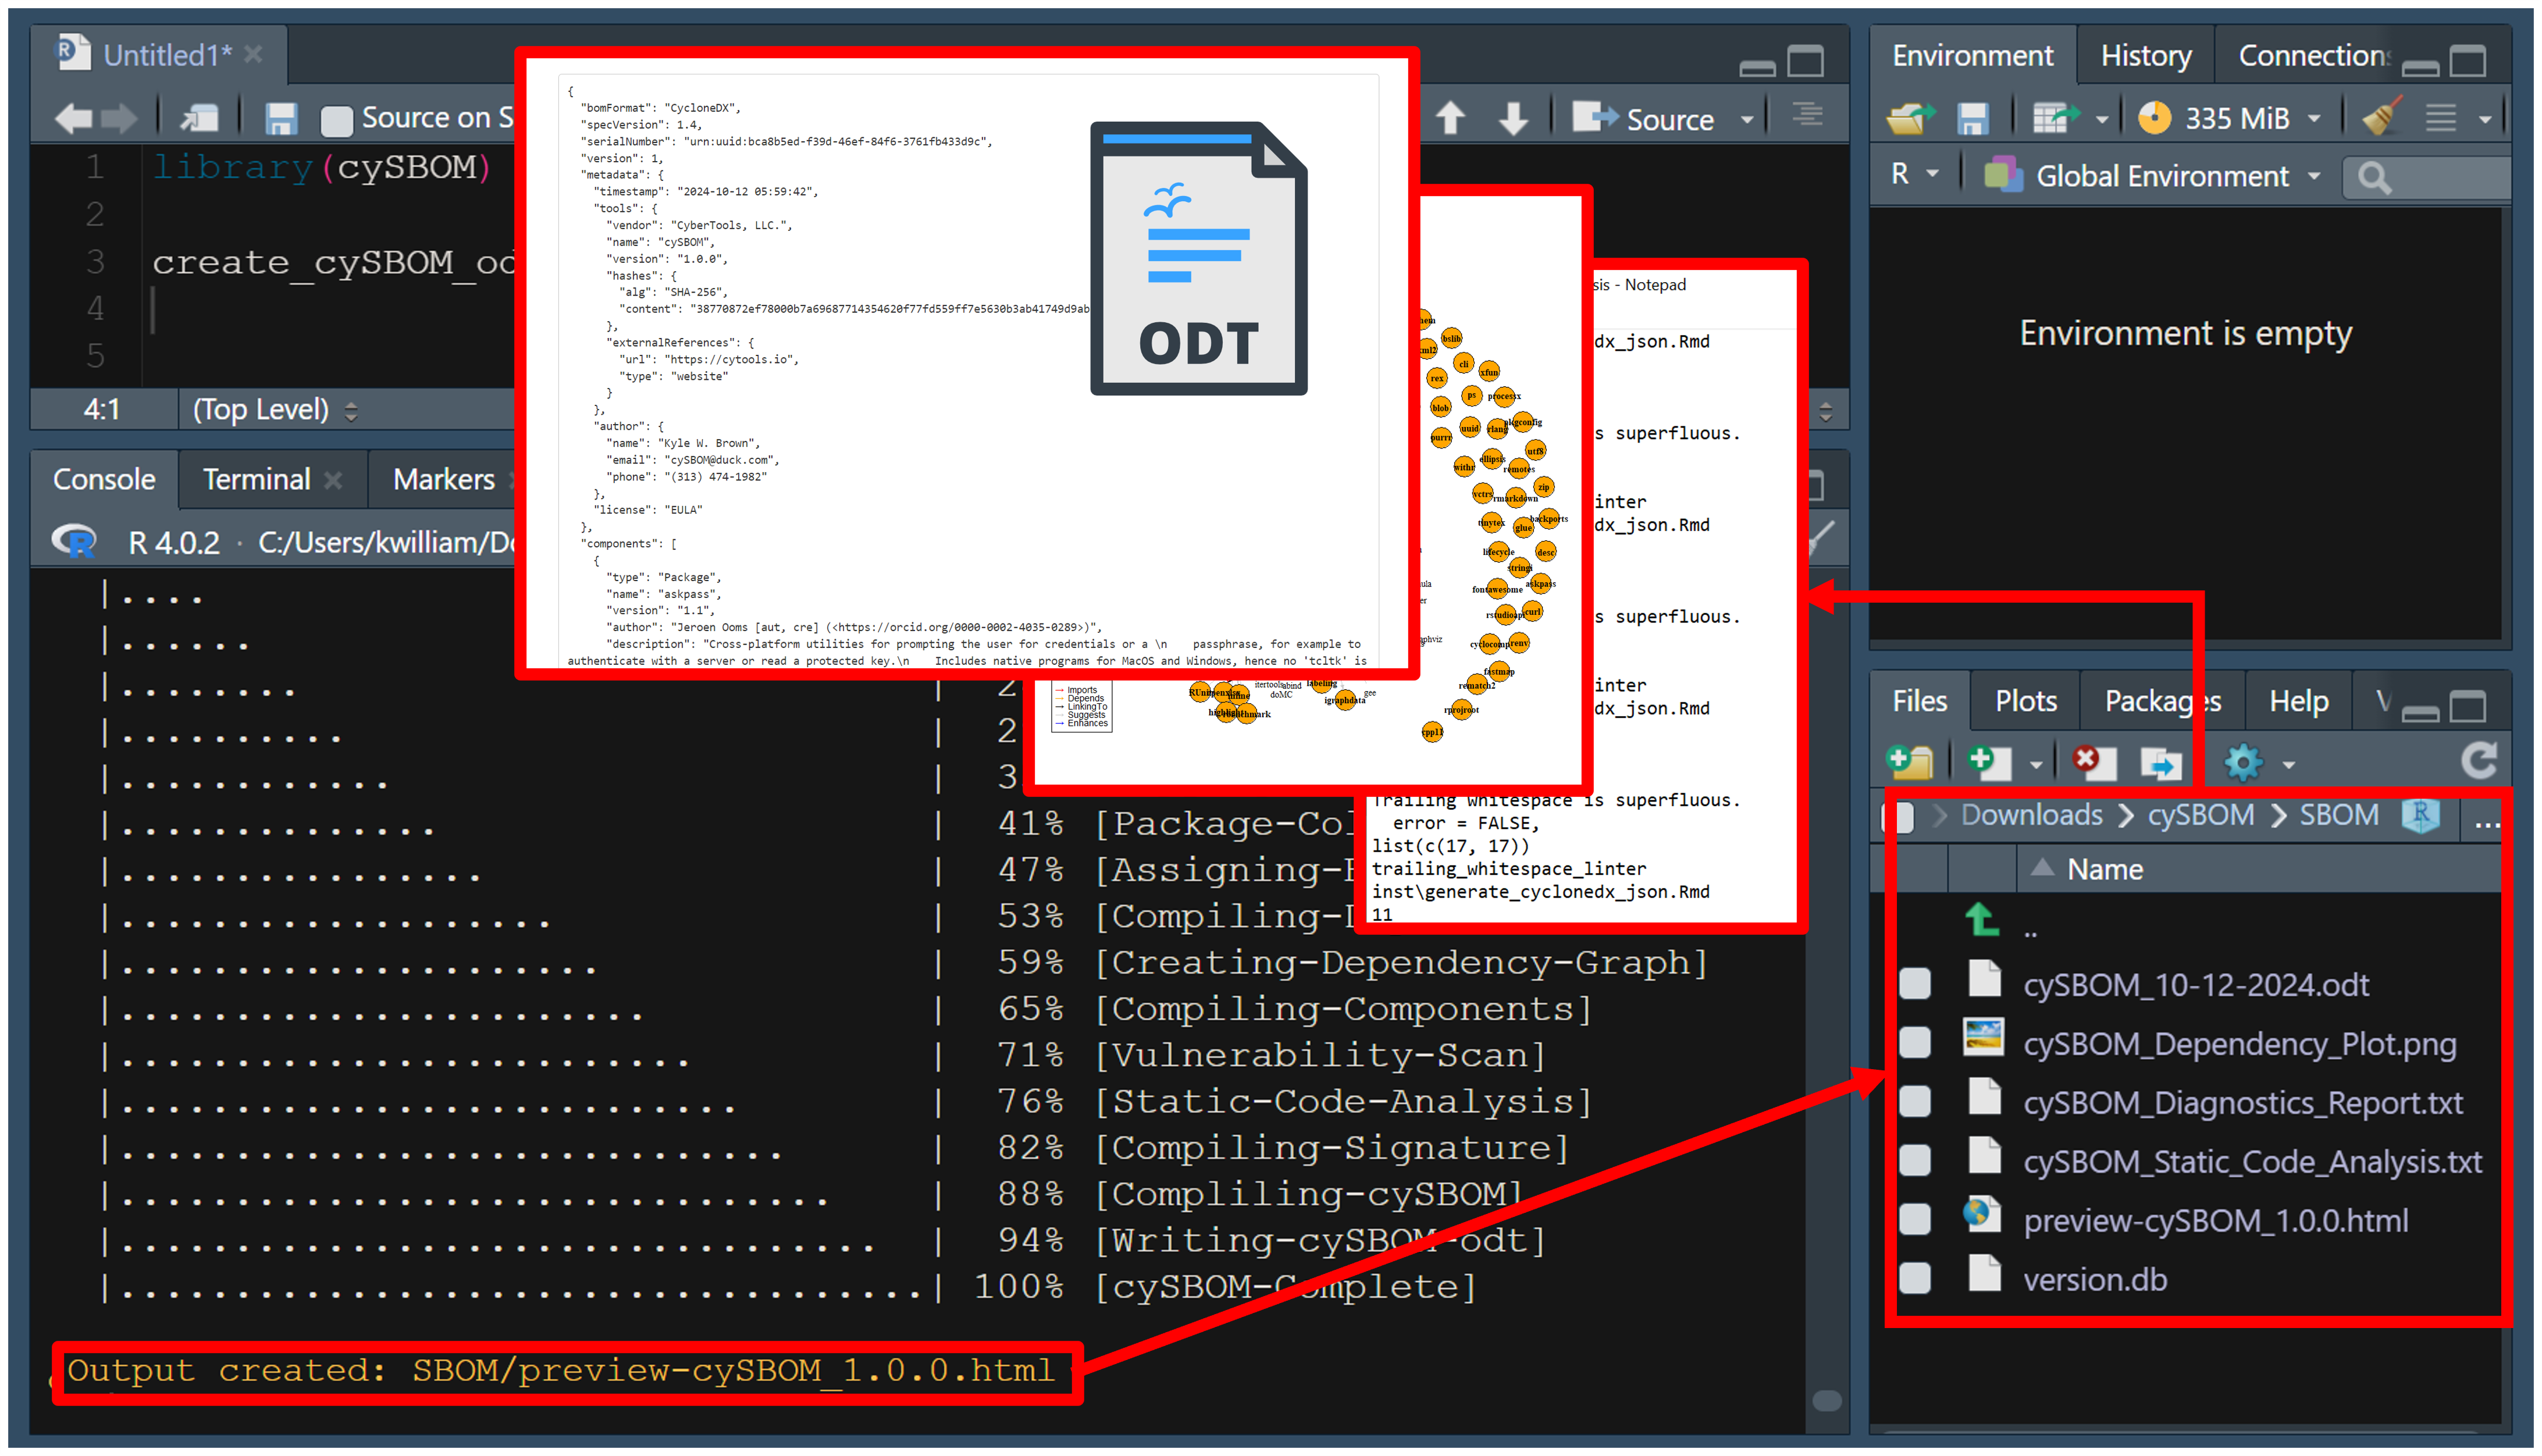2542x1456 pixels.
Task: Show the document outline icon
Action: (1807, 115)
